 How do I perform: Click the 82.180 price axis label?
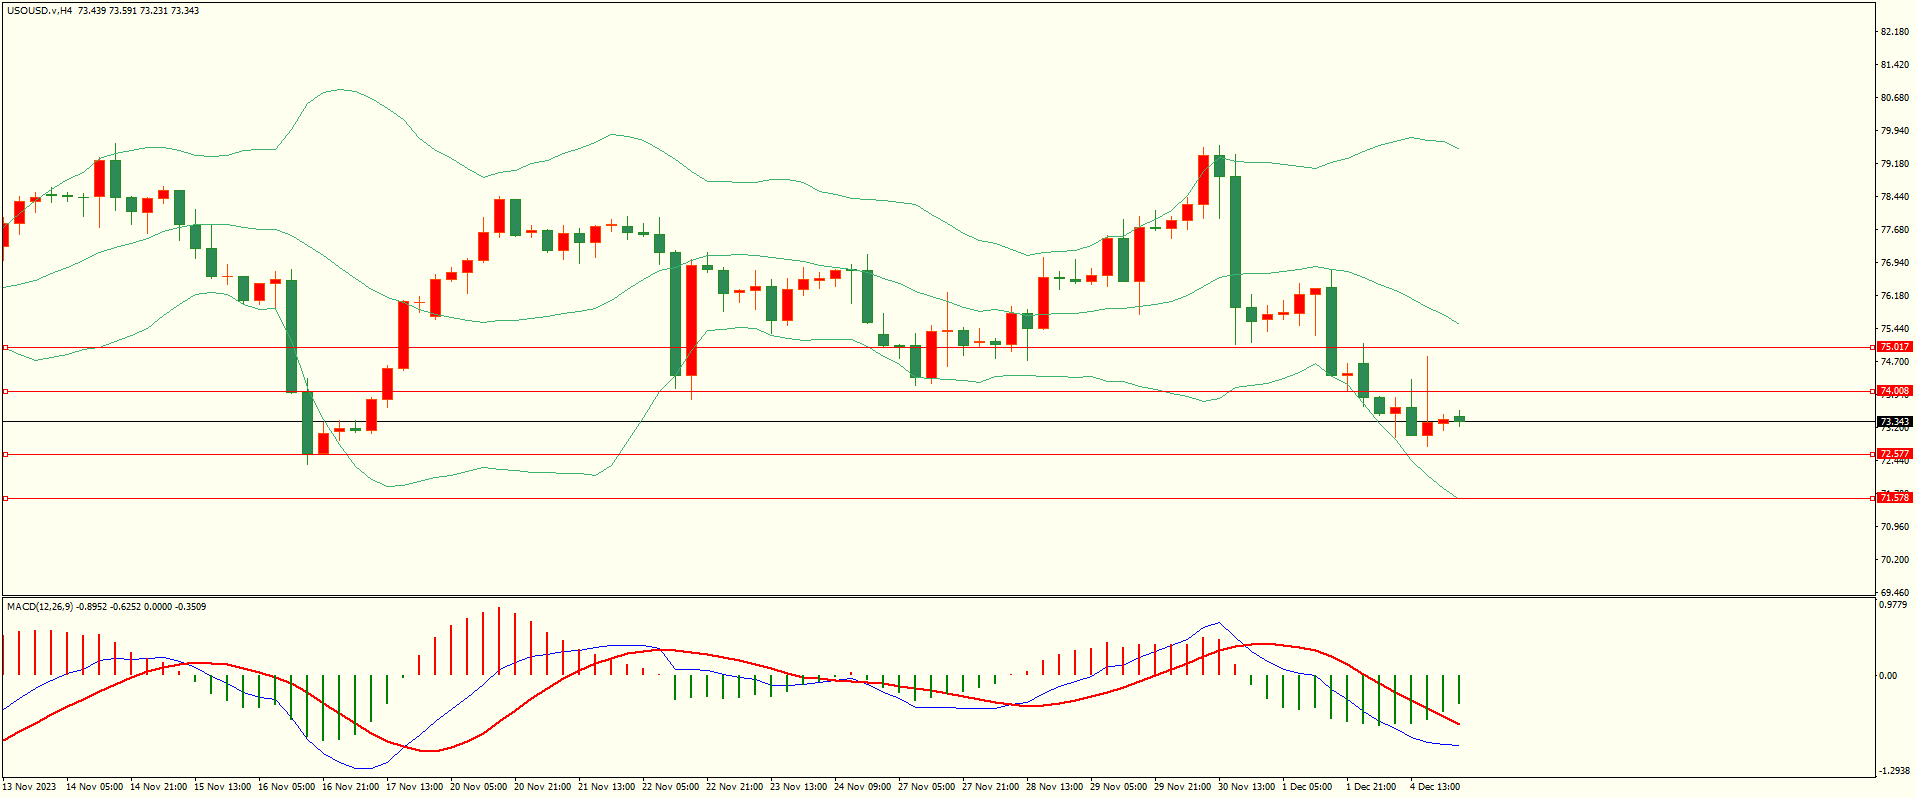point(1894,32)
